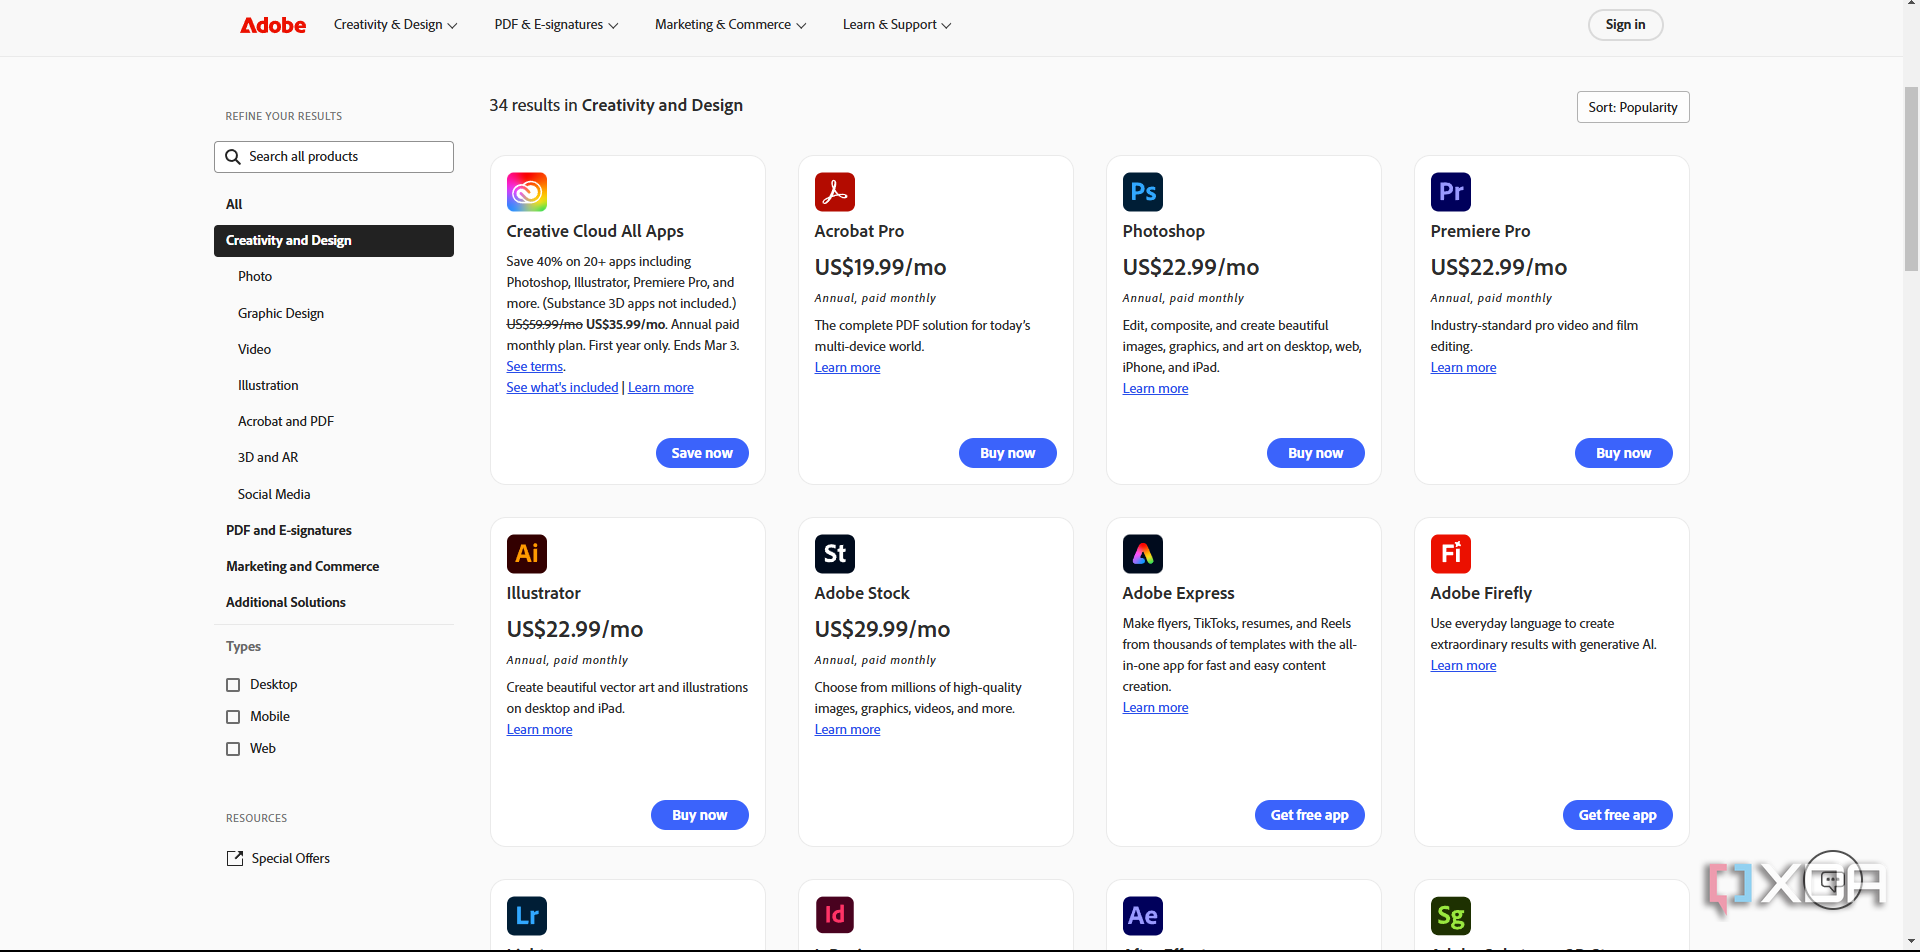Open the Sort: Popularity selector
1920x952 pixels.
(1632, 107)
